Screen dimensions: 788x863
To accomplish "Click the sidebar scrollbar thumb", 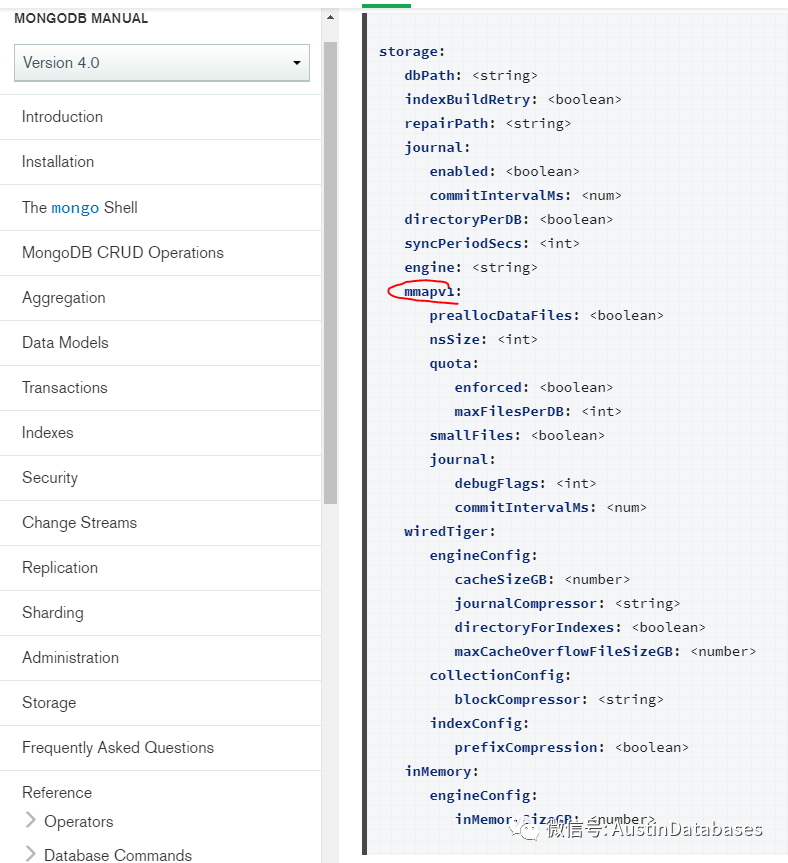I will (330, 273).
